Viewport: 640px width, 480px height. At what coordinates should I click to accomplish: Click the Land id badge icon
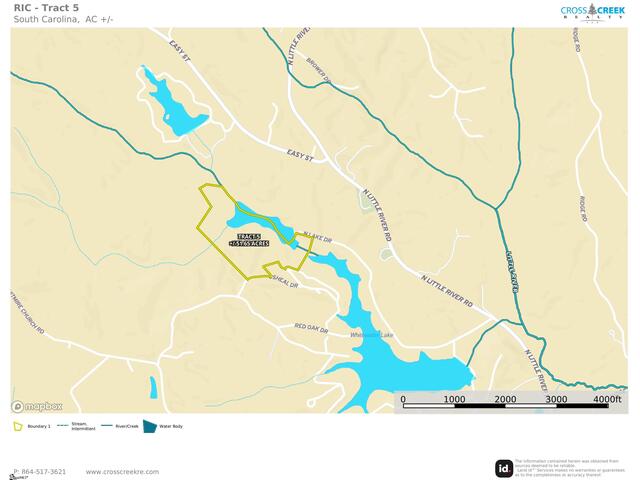(504, 468)
